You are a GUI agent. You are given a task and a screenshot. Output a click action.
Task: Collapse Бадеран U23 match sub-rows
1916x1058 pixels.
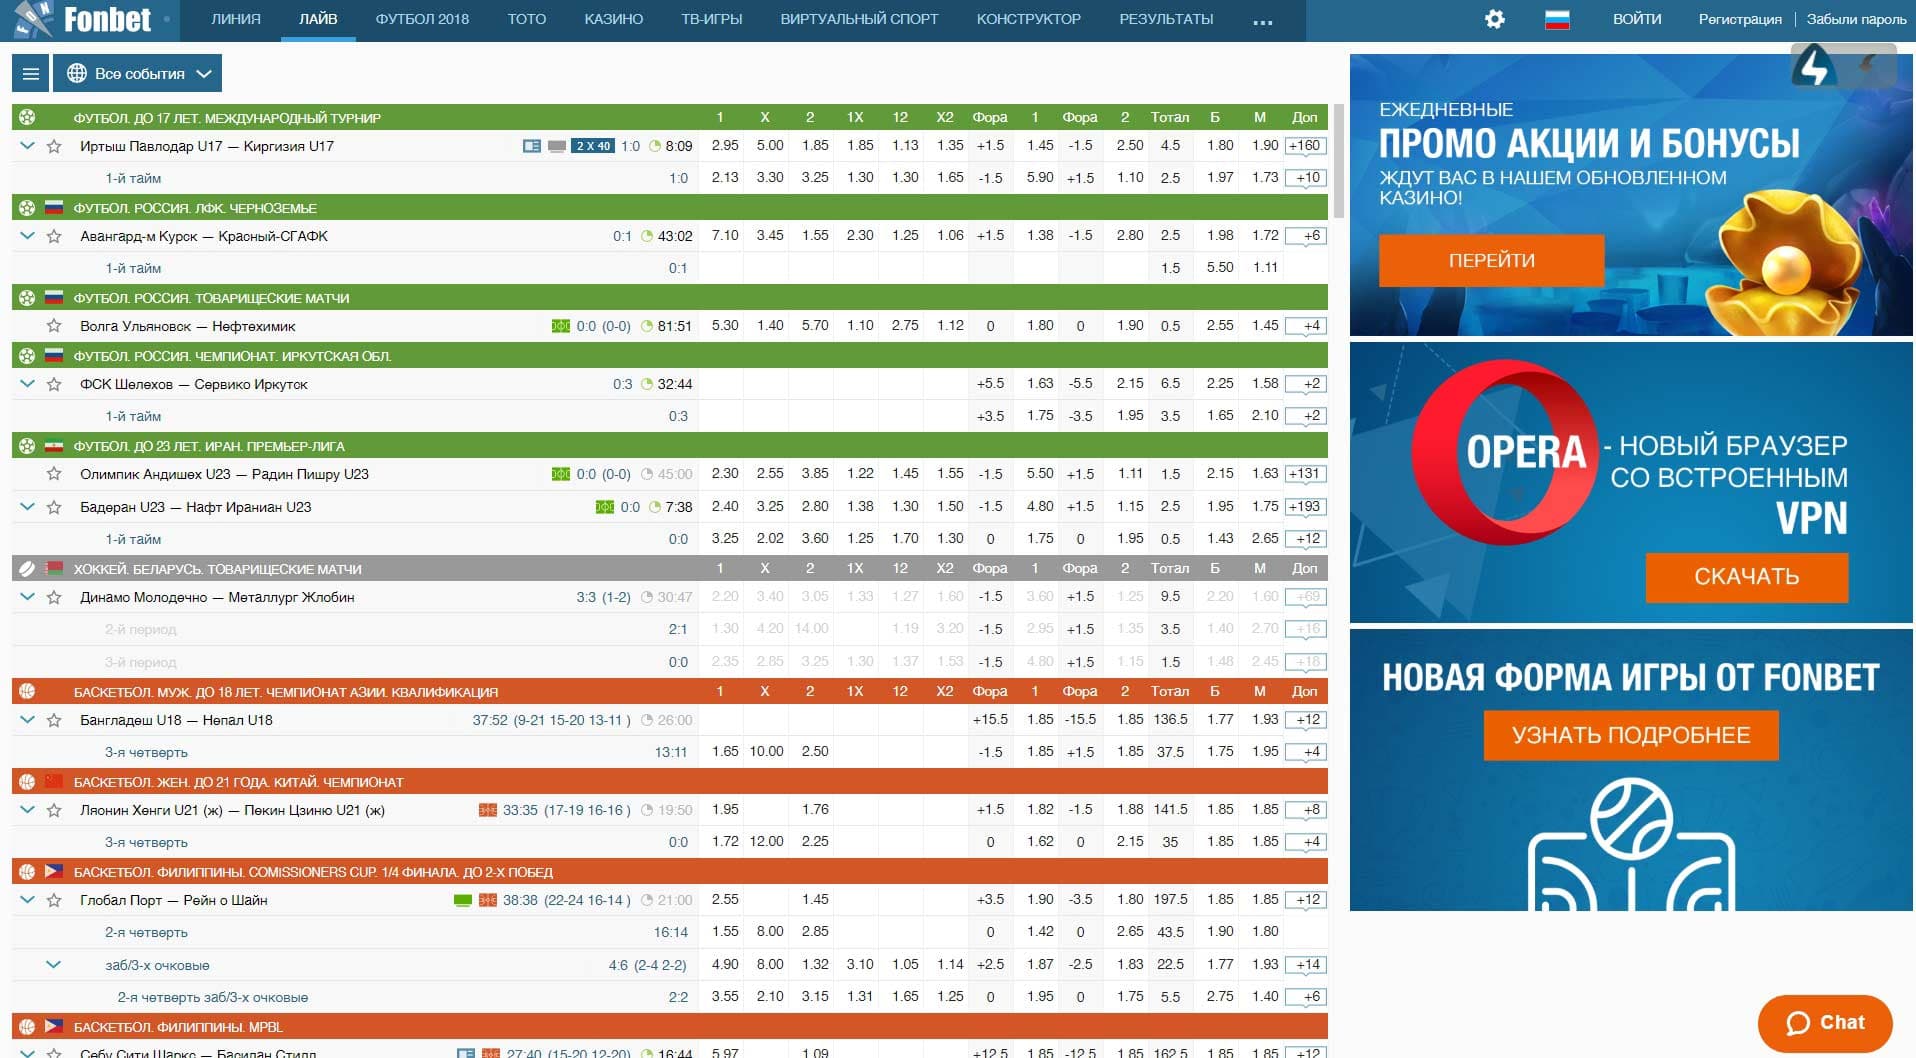click(27, 507)
